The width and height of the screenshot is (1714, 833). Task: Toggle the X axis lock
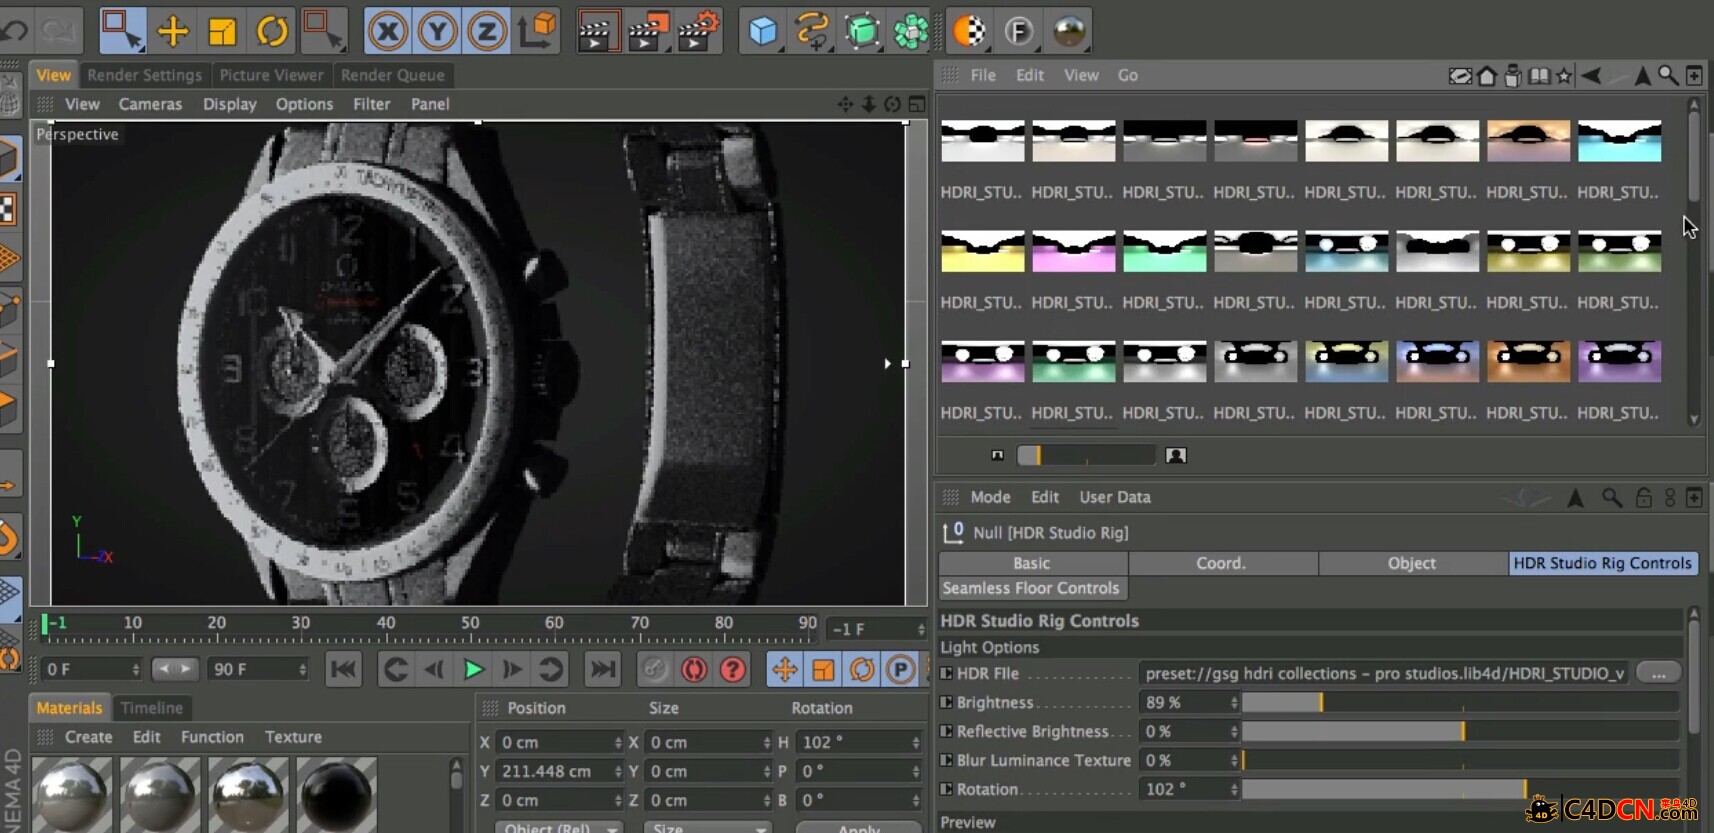388,32
